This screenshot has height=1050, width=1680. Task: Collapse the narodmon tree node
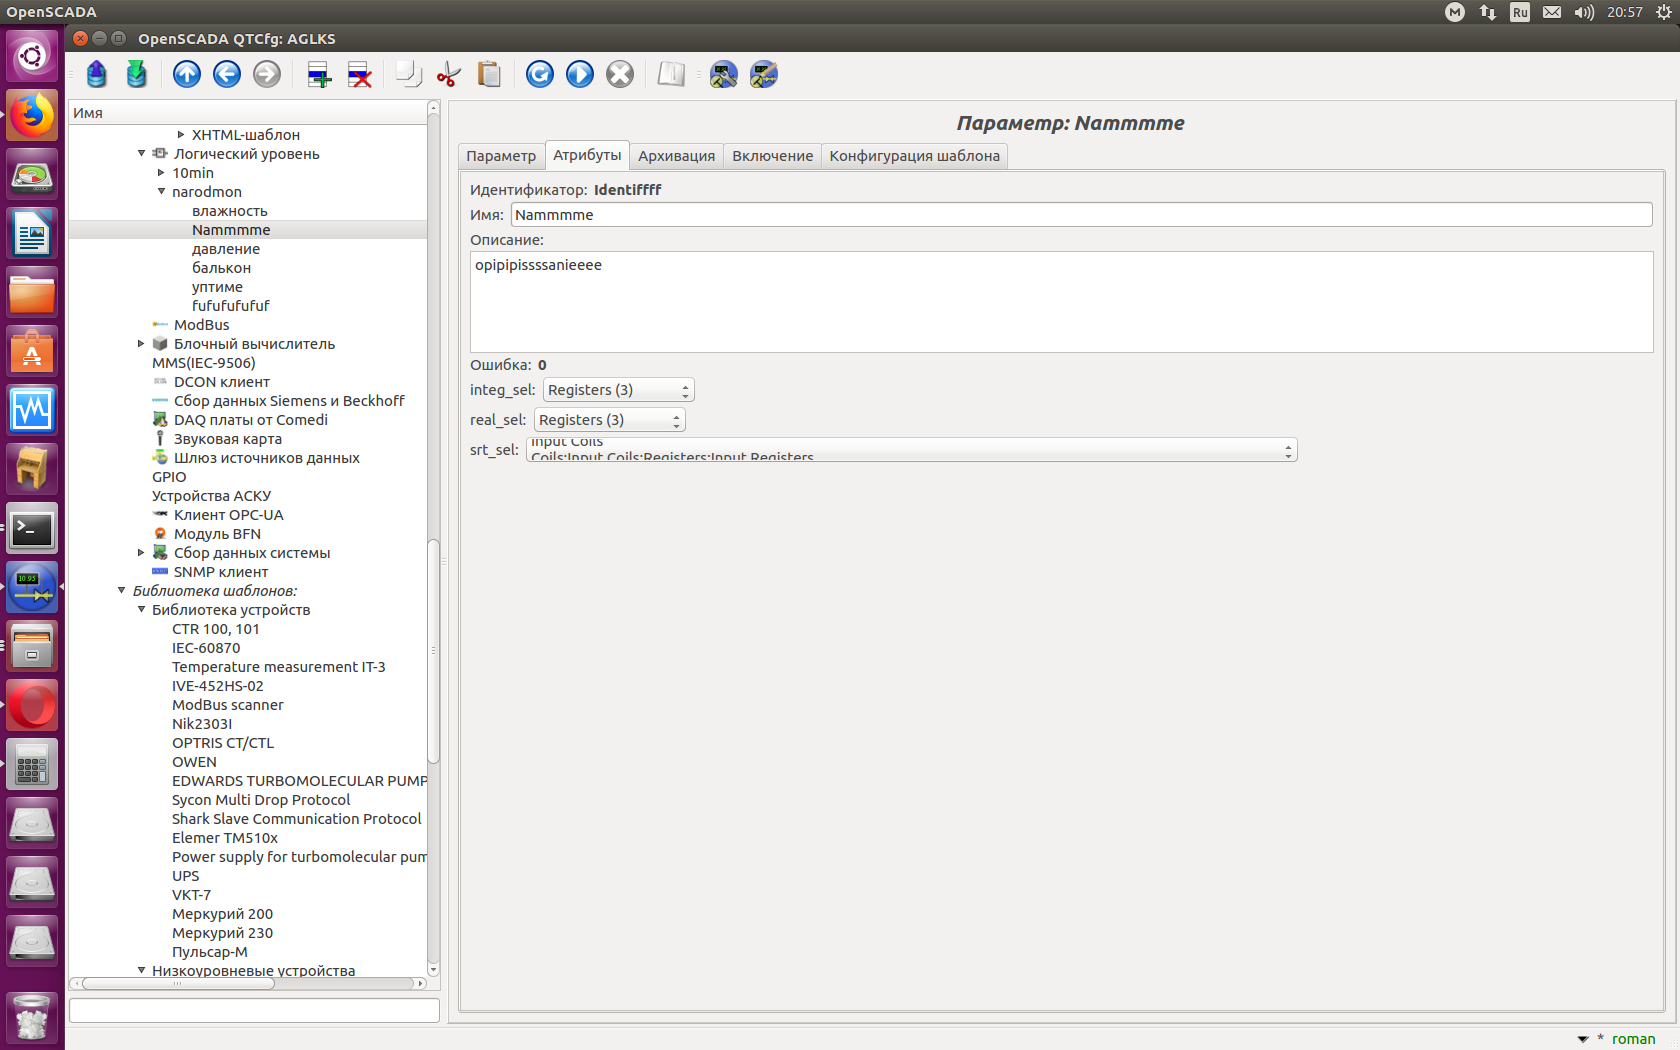[161, 192]
